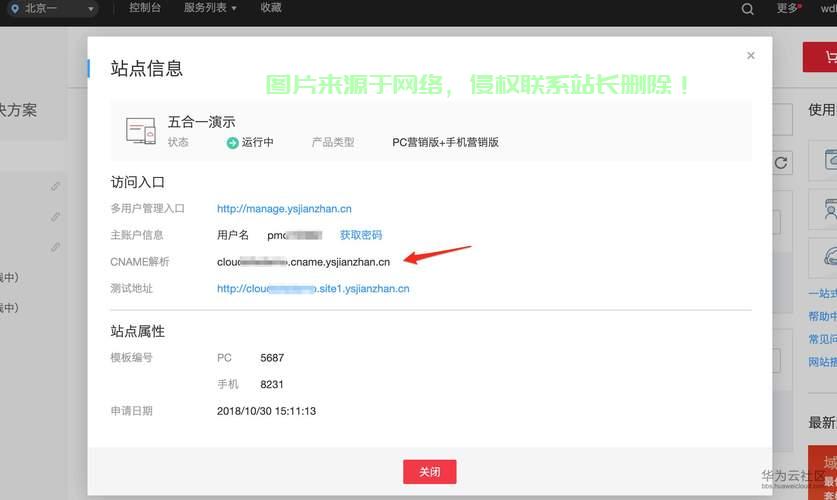Open the 更多 menu in top bar
Screen dimensions: 837x500
pyautogui.click(x=789, y=8)
